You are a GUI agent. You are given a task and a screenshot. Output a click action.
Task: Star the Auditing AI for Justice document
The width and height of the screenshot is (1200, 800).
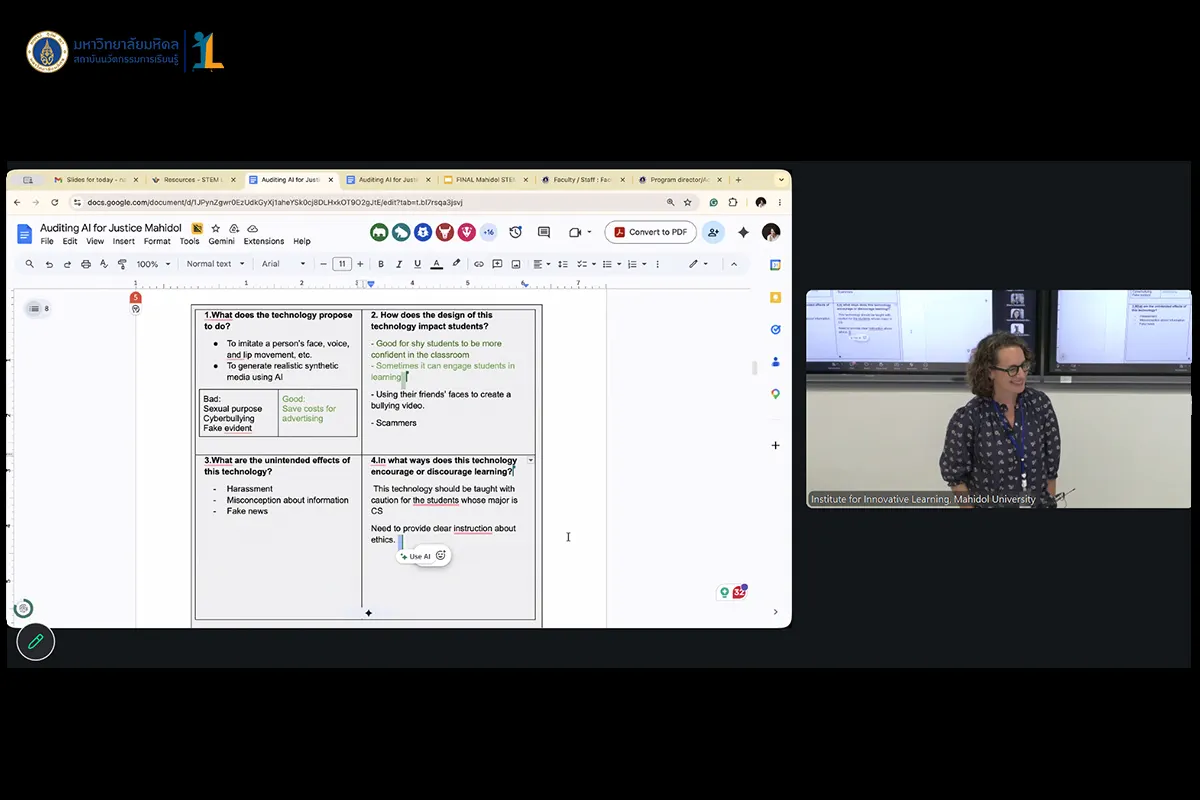(x=215, y=228)
